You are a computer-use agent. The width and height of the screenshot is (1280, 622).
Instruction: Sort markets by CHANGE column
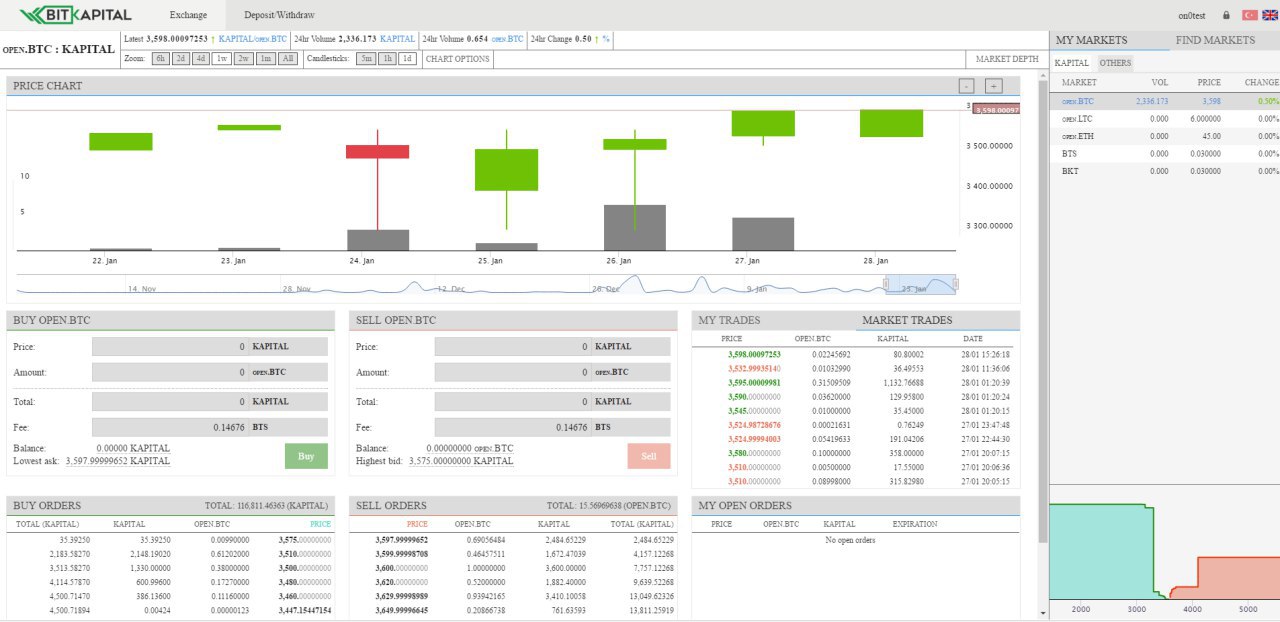point(1261,83)
